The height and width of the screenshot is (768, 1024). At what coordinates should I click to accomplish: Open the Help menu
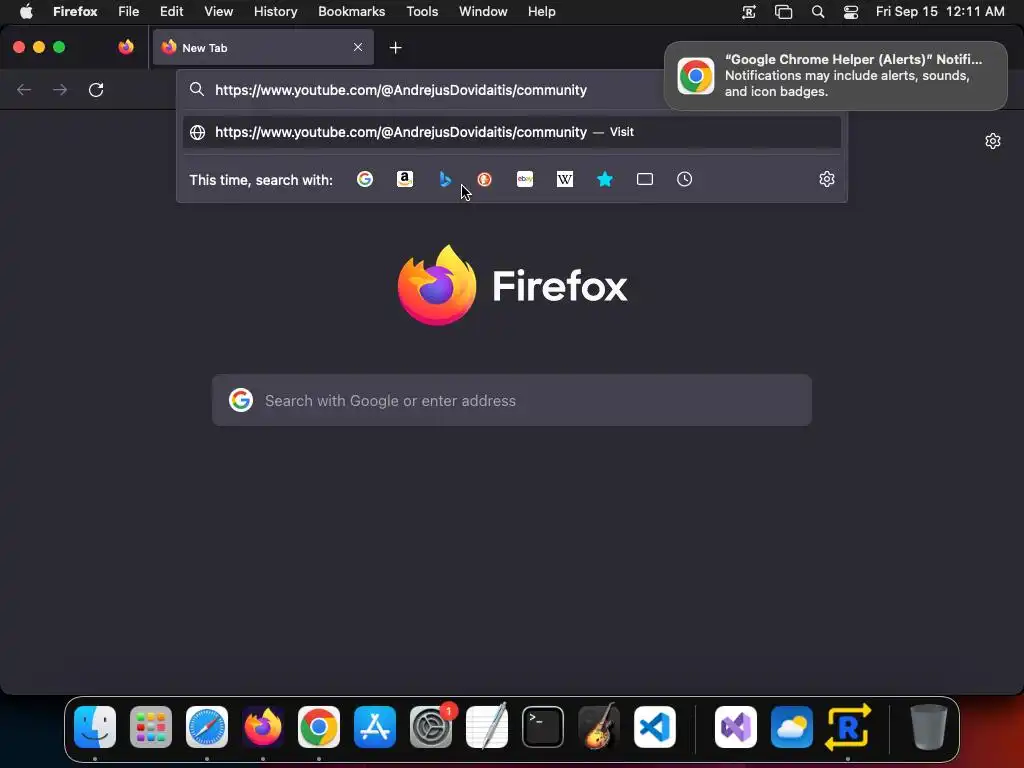point(541,11)
